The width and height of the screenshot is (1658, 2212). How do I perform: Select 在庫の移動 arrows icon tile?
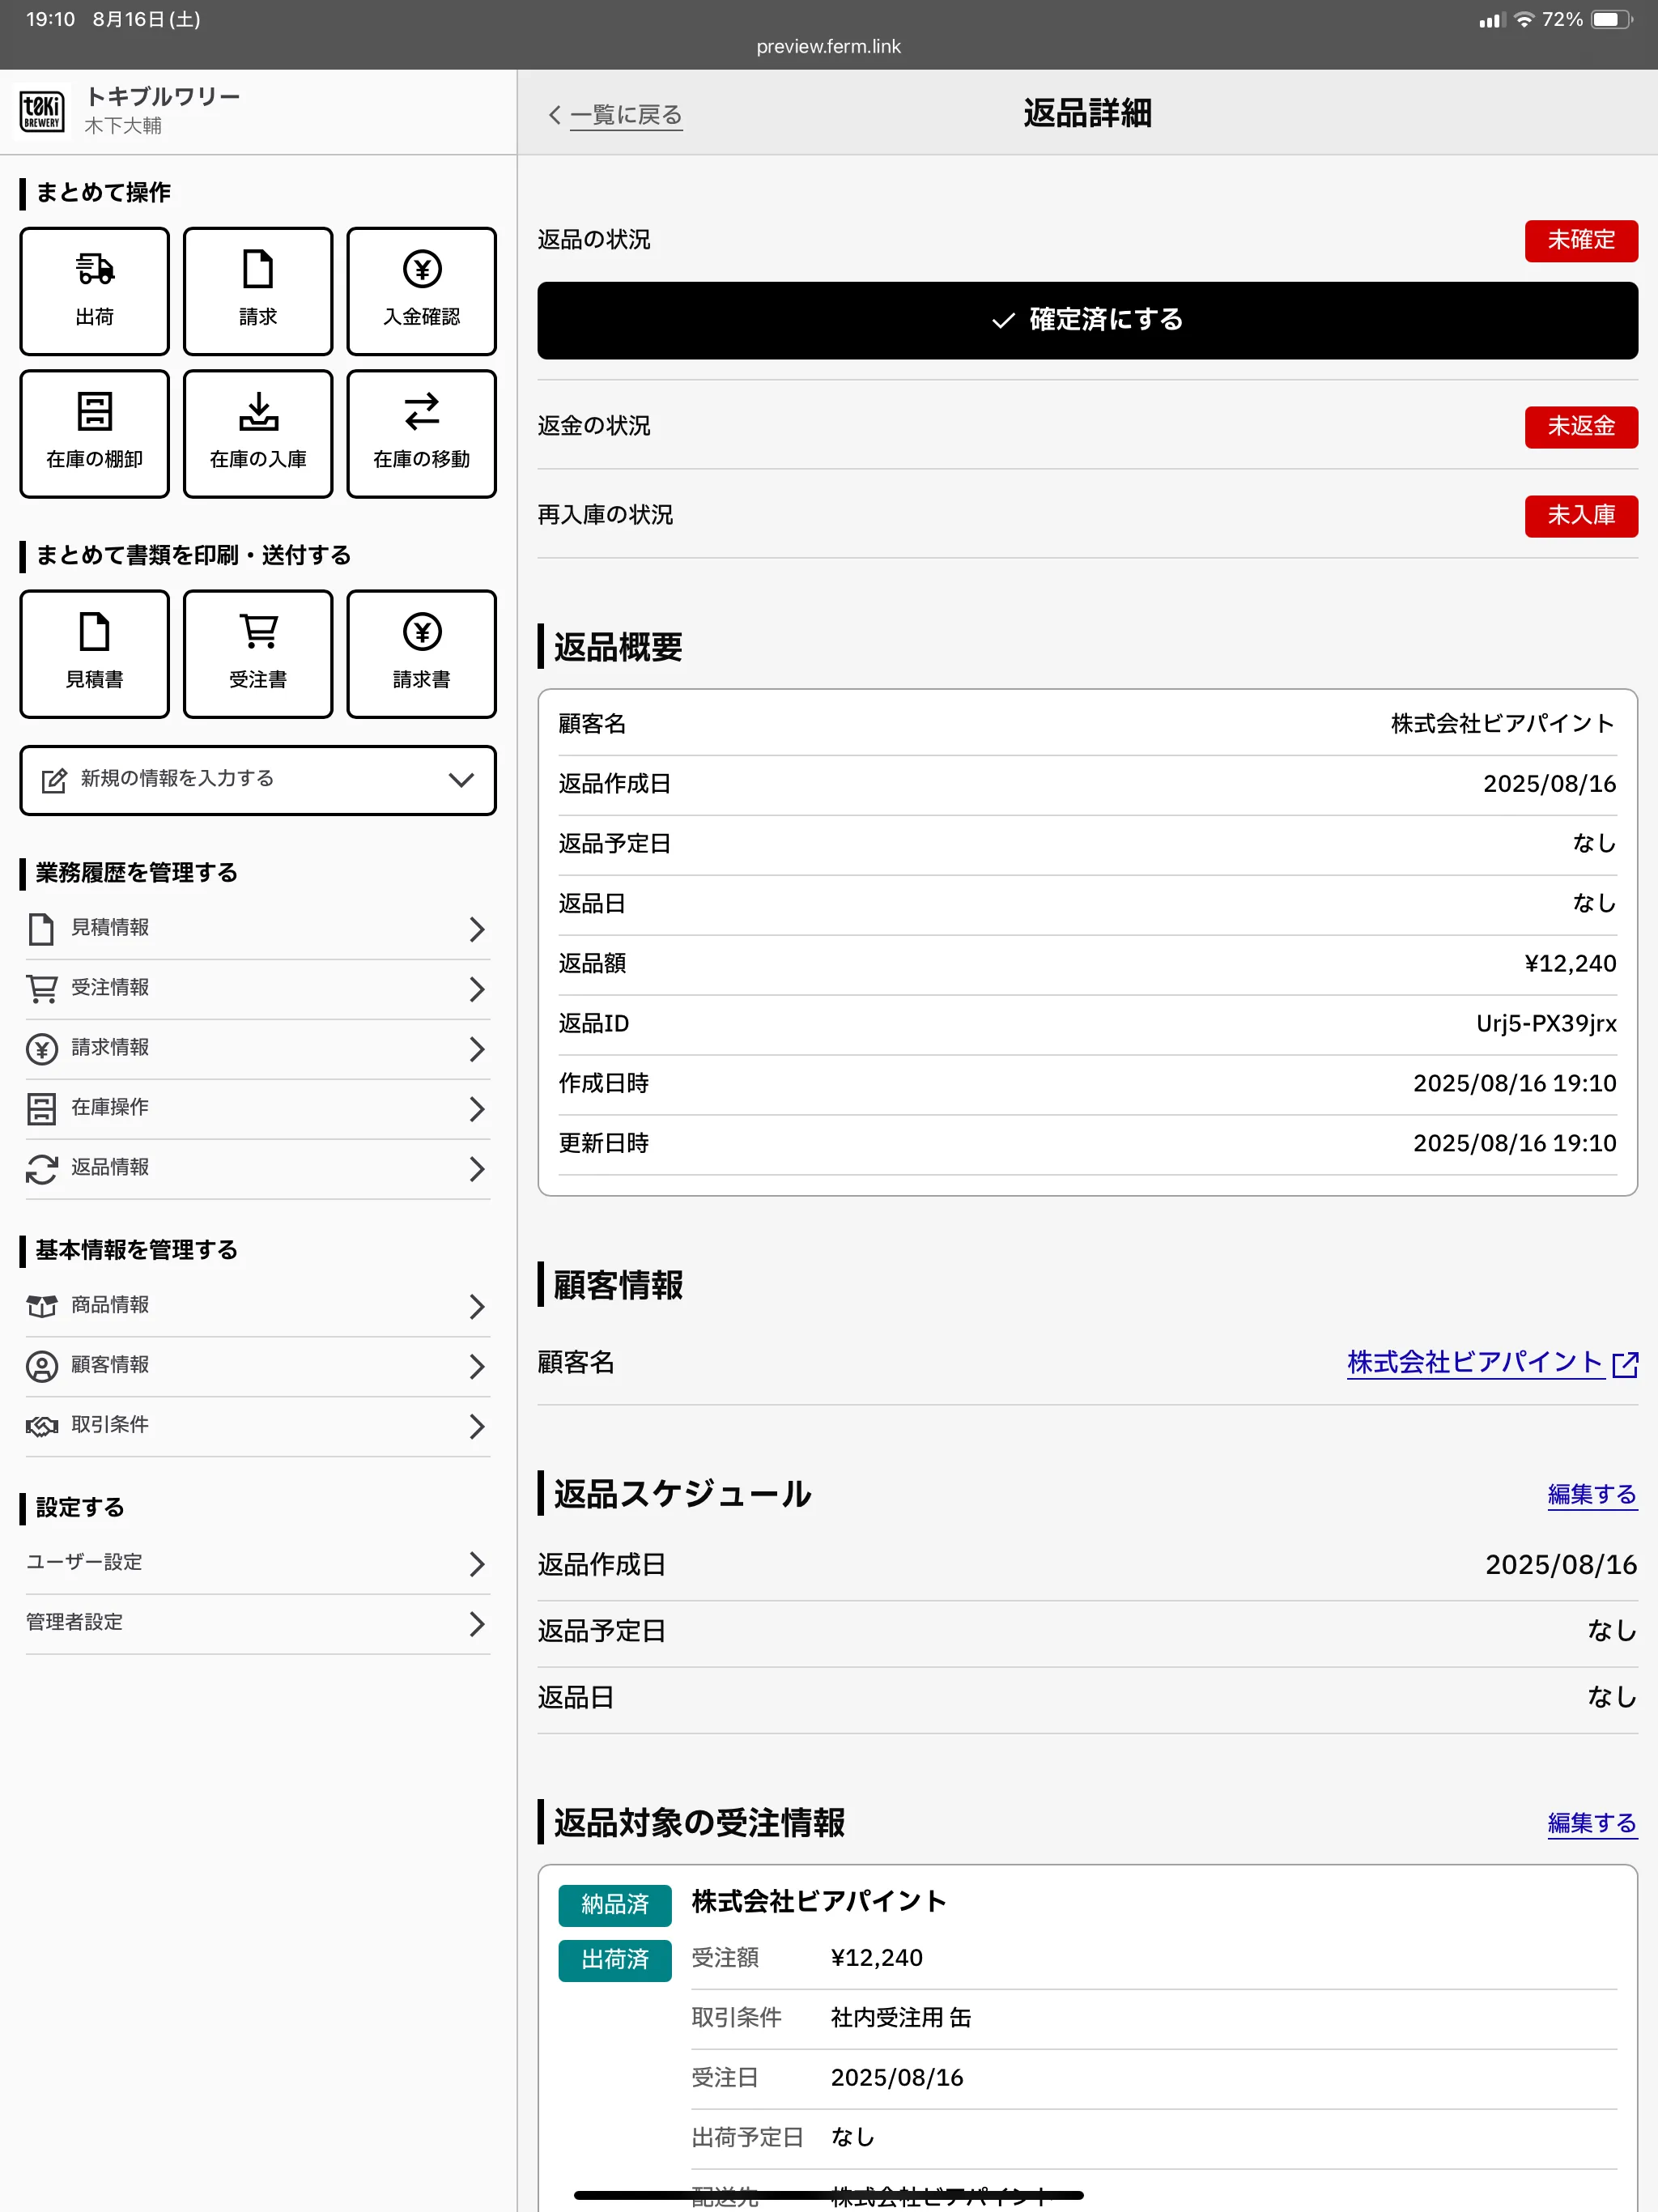421,433
